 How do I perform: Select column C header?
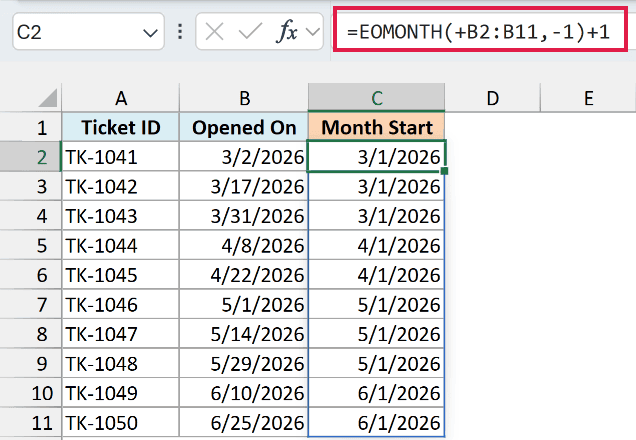[376, 98]
